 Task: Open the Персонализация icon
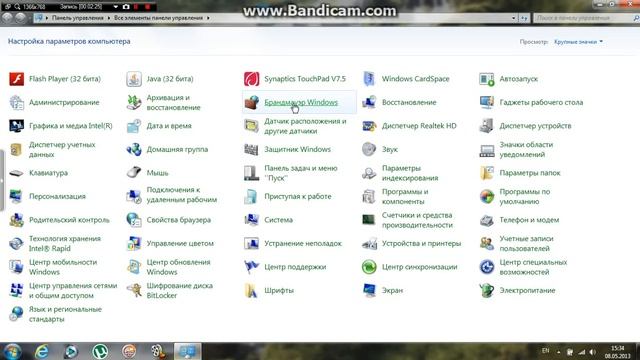(x=17, y=196)
